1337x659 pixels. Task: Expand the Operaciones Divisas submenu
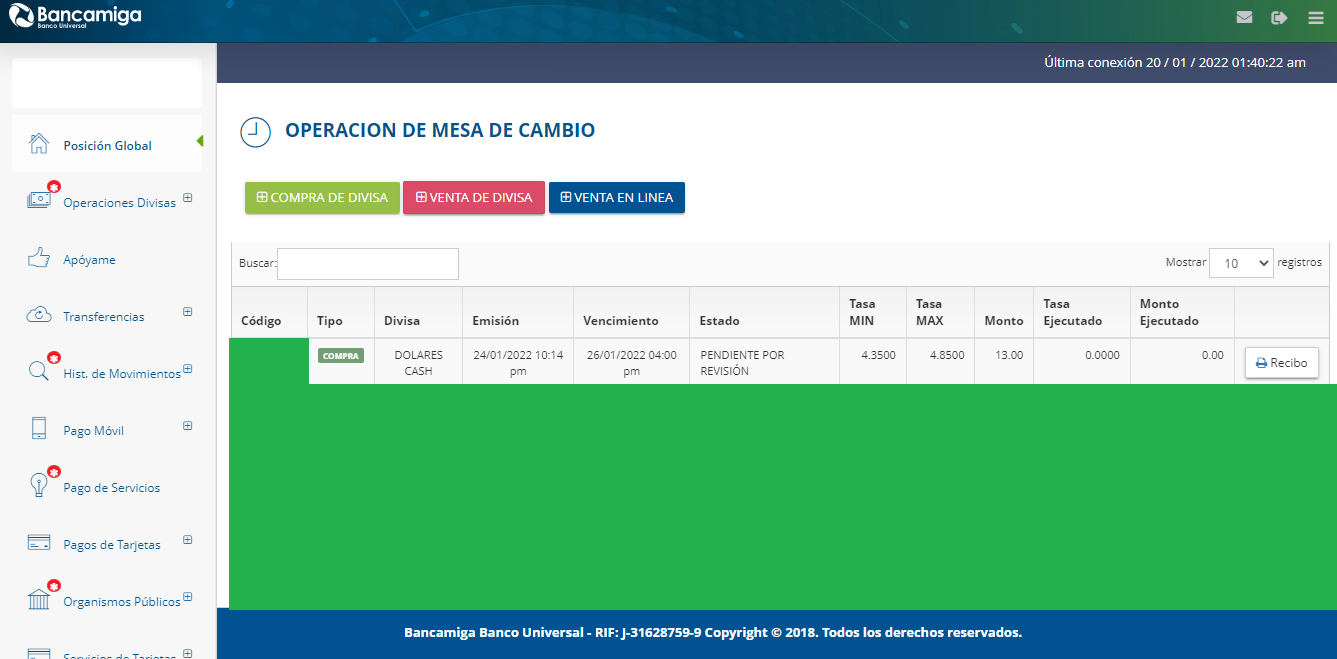point(187,198)
